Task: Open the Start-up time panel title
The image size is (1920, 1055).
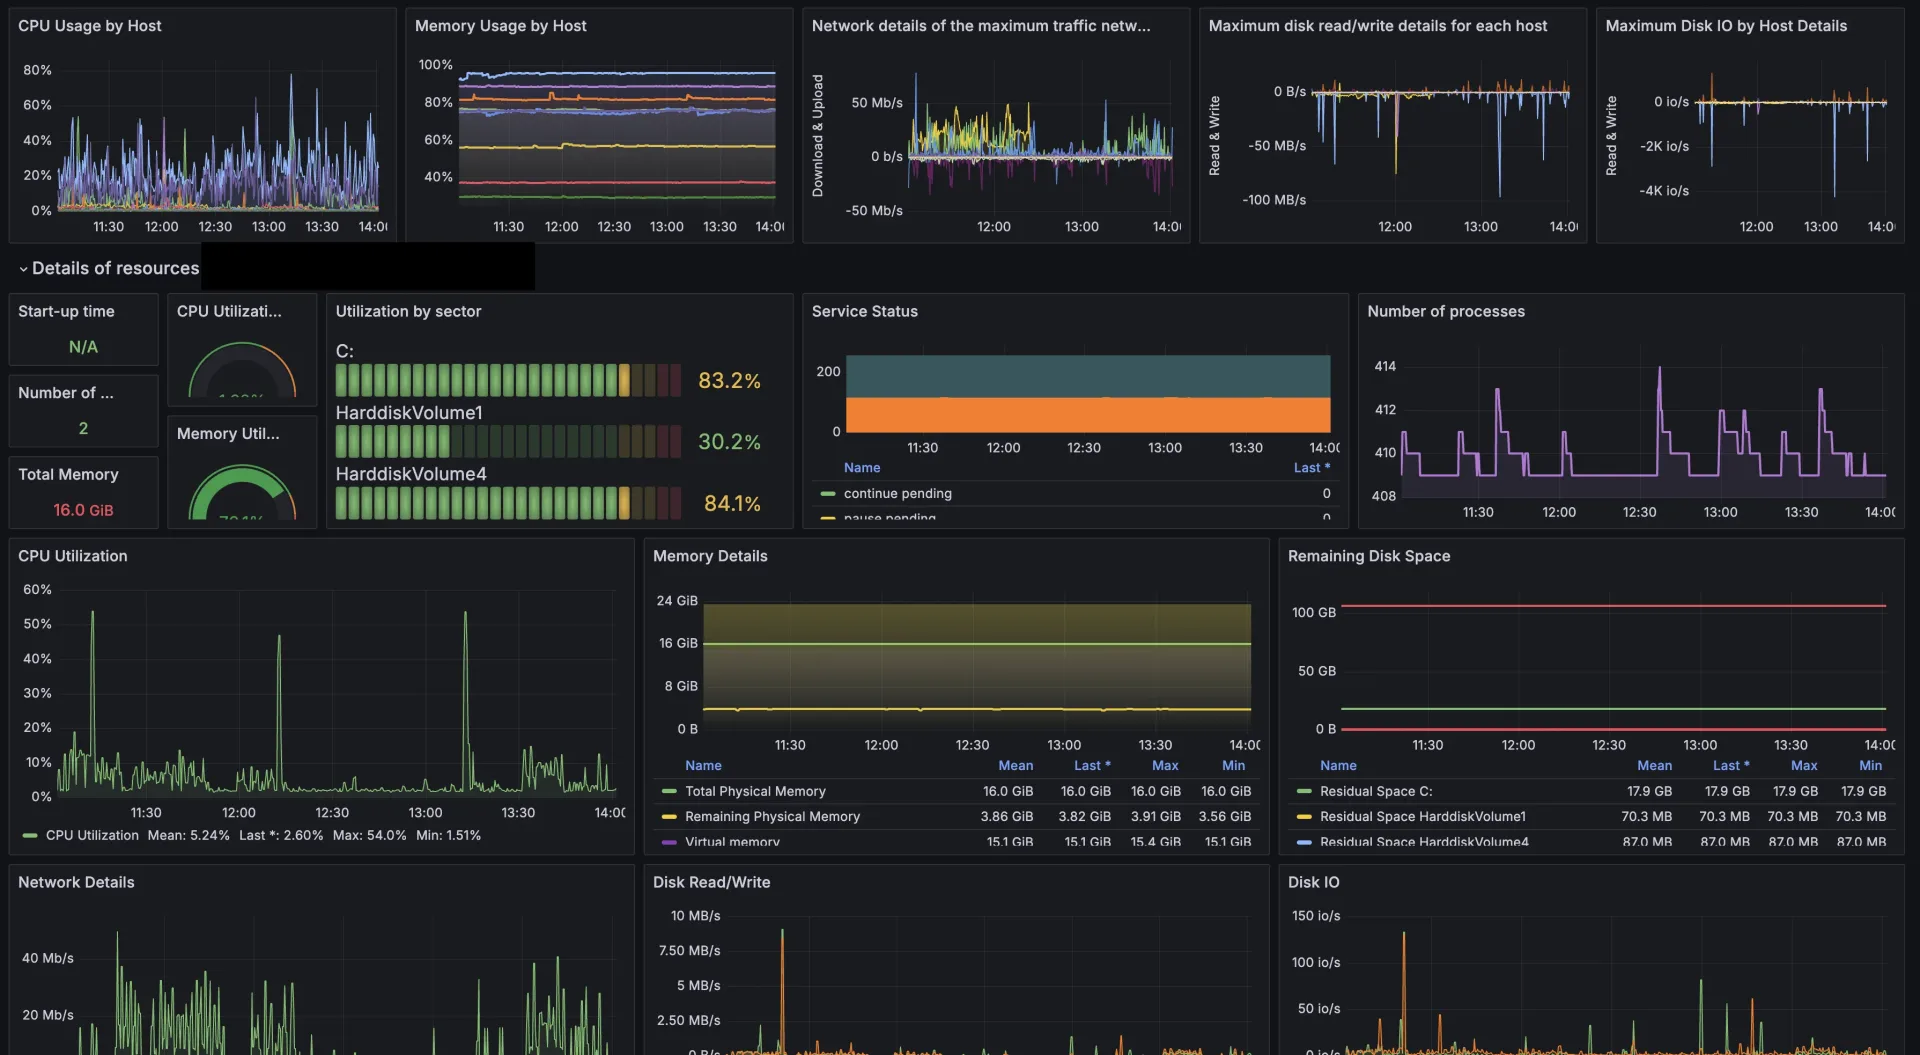Action: coord(66,311)
